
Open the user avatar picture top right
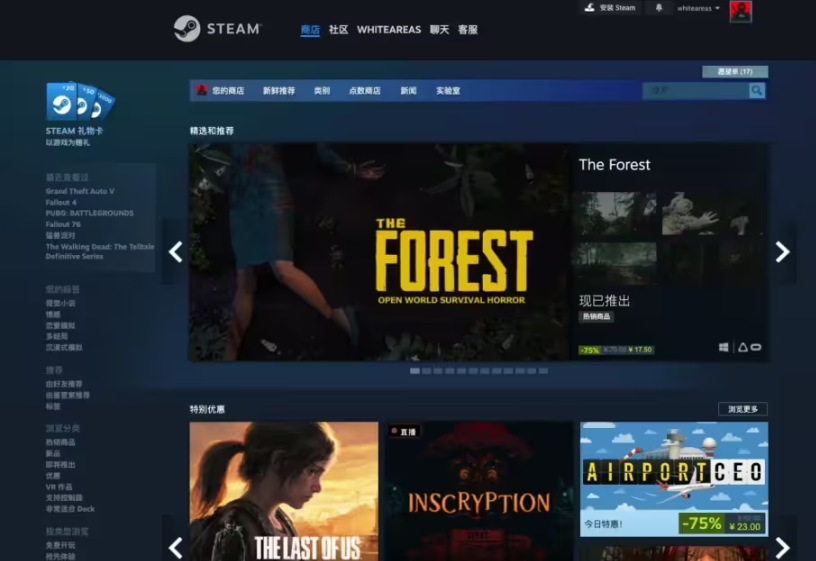click(x=741, y=11)
